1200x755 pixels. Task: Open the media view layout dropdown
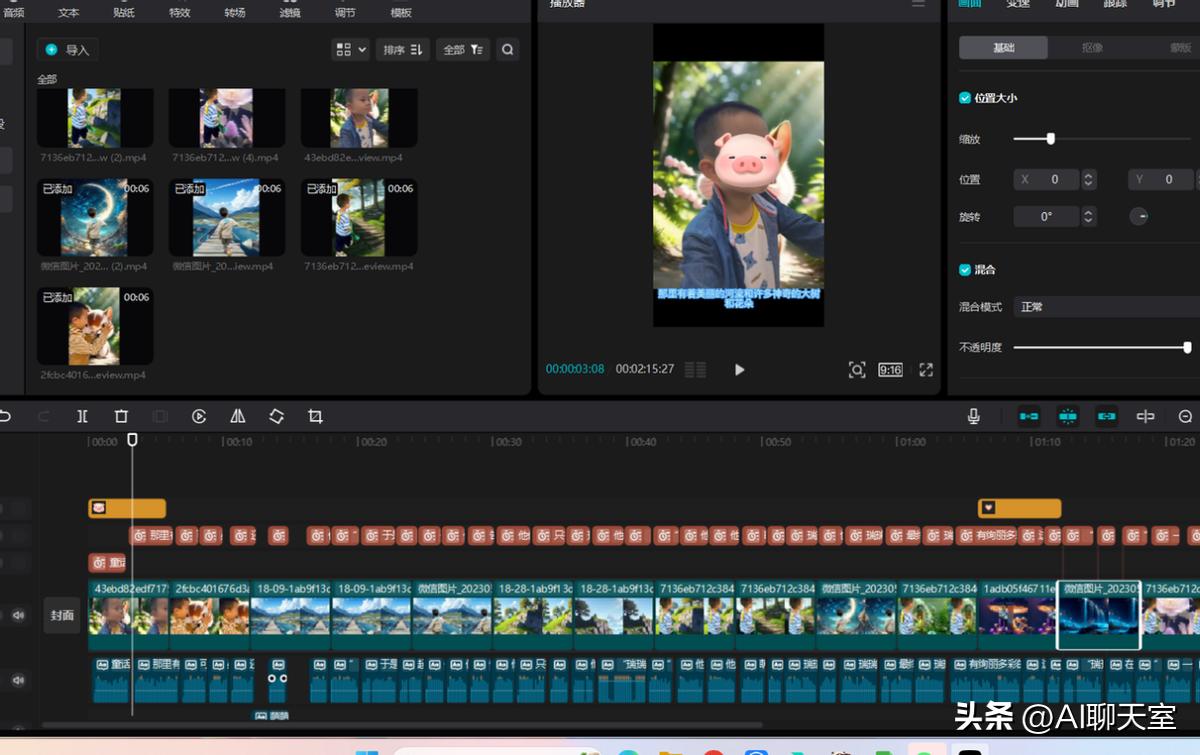[350, 49]
